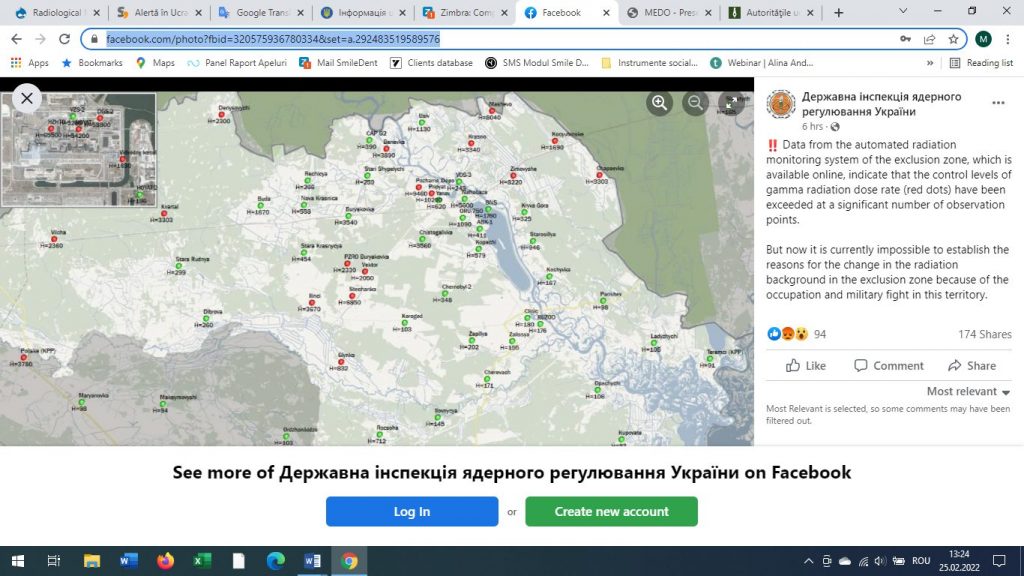This screenshot has width=1024, height=576.
Task: Switch to the Google Translate tab
Action: point(261,12)
